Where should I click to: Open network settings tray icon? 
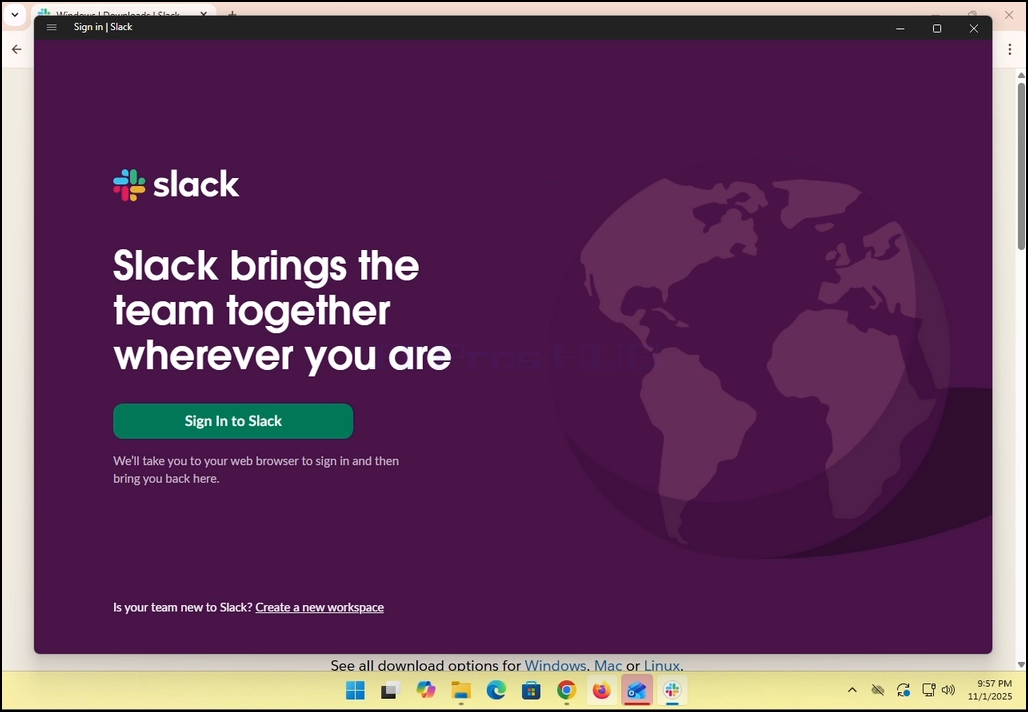(x=928, y=690)
